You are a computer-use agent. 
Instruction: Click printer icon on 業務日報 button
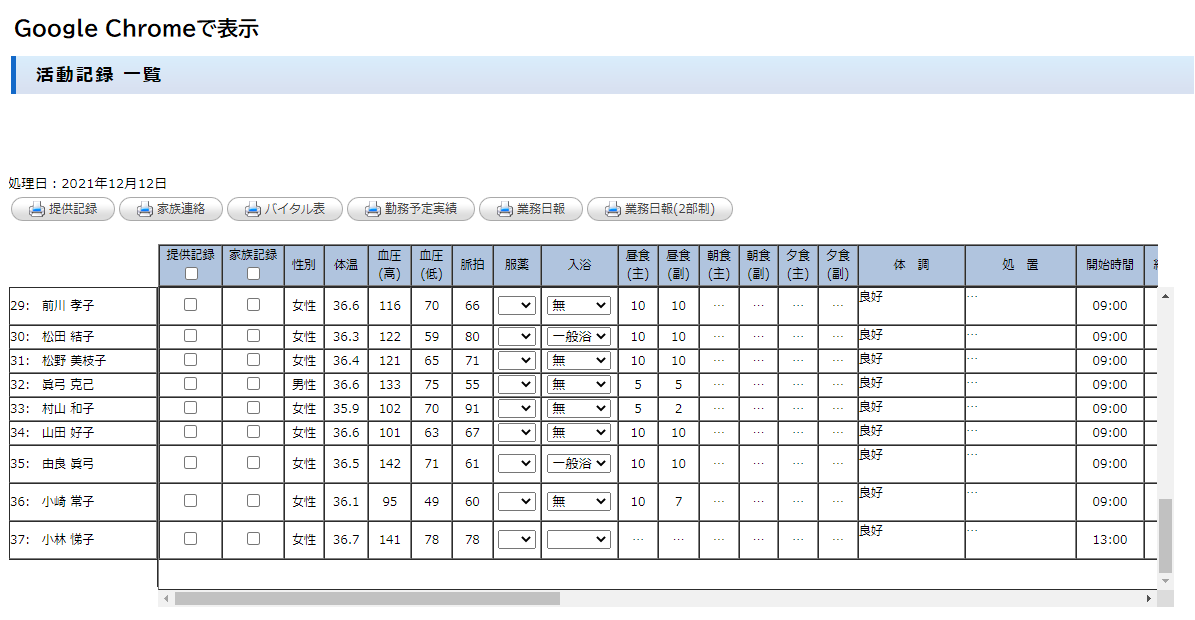505,210
